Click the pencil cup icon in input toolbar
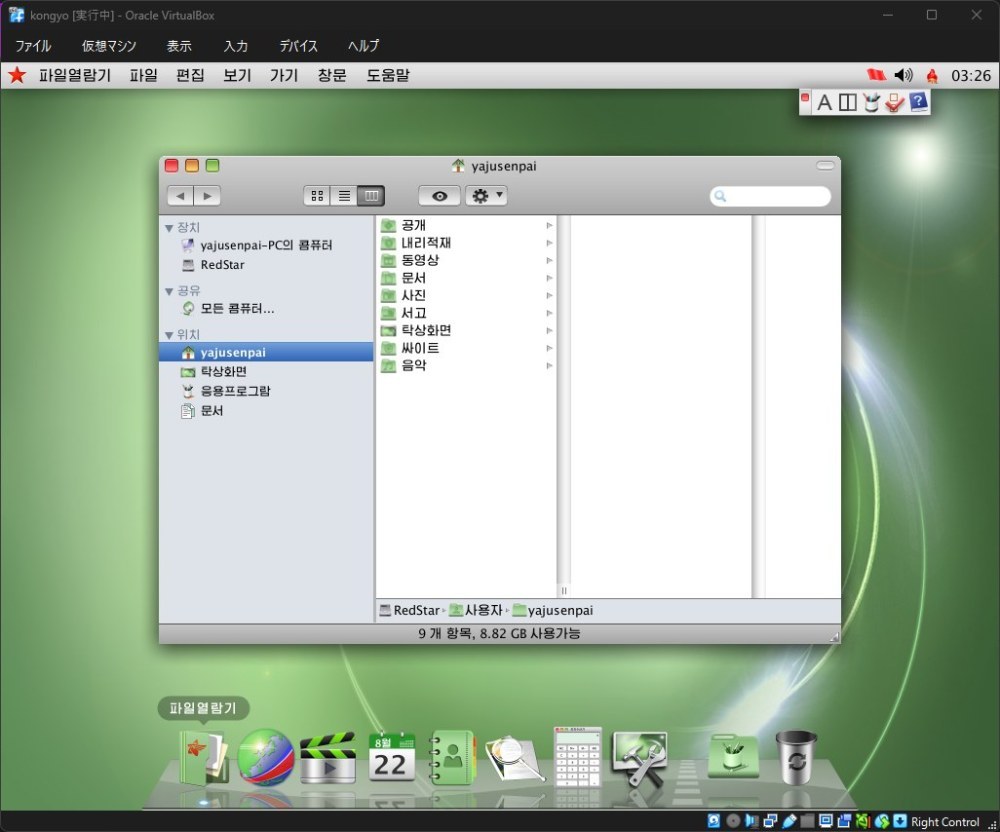The image size is (1000, 832). coord(871,102)
